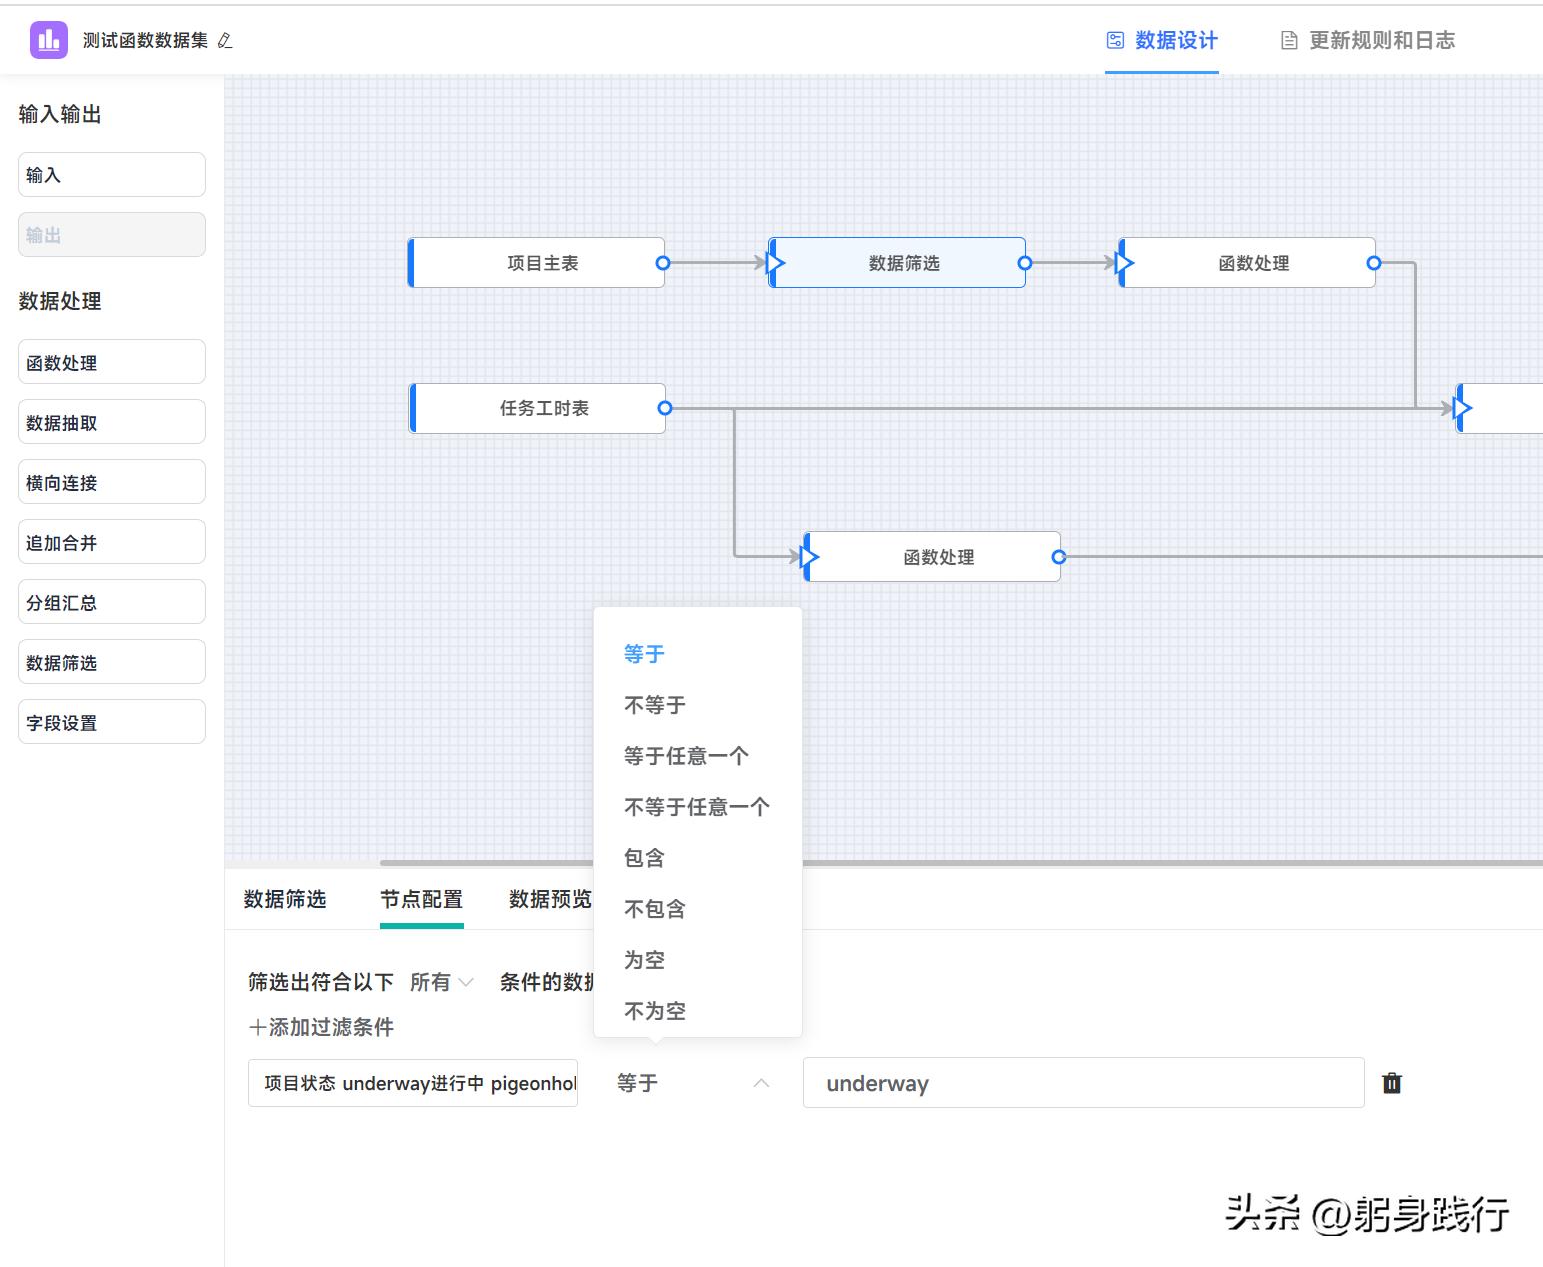The width and height of the screenshot is (1543, 1267).
Task: Click the purple chart app logo icon
Action: (49, 40)
